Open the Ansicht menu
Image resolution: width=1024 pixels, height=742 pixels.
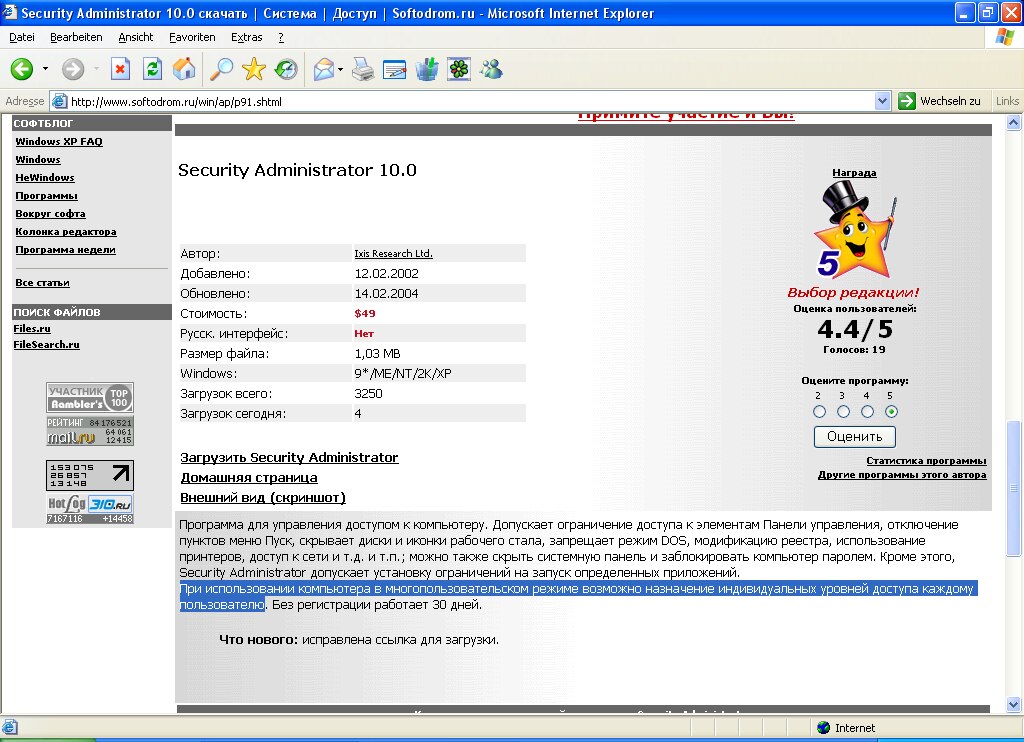pos(135,37)
